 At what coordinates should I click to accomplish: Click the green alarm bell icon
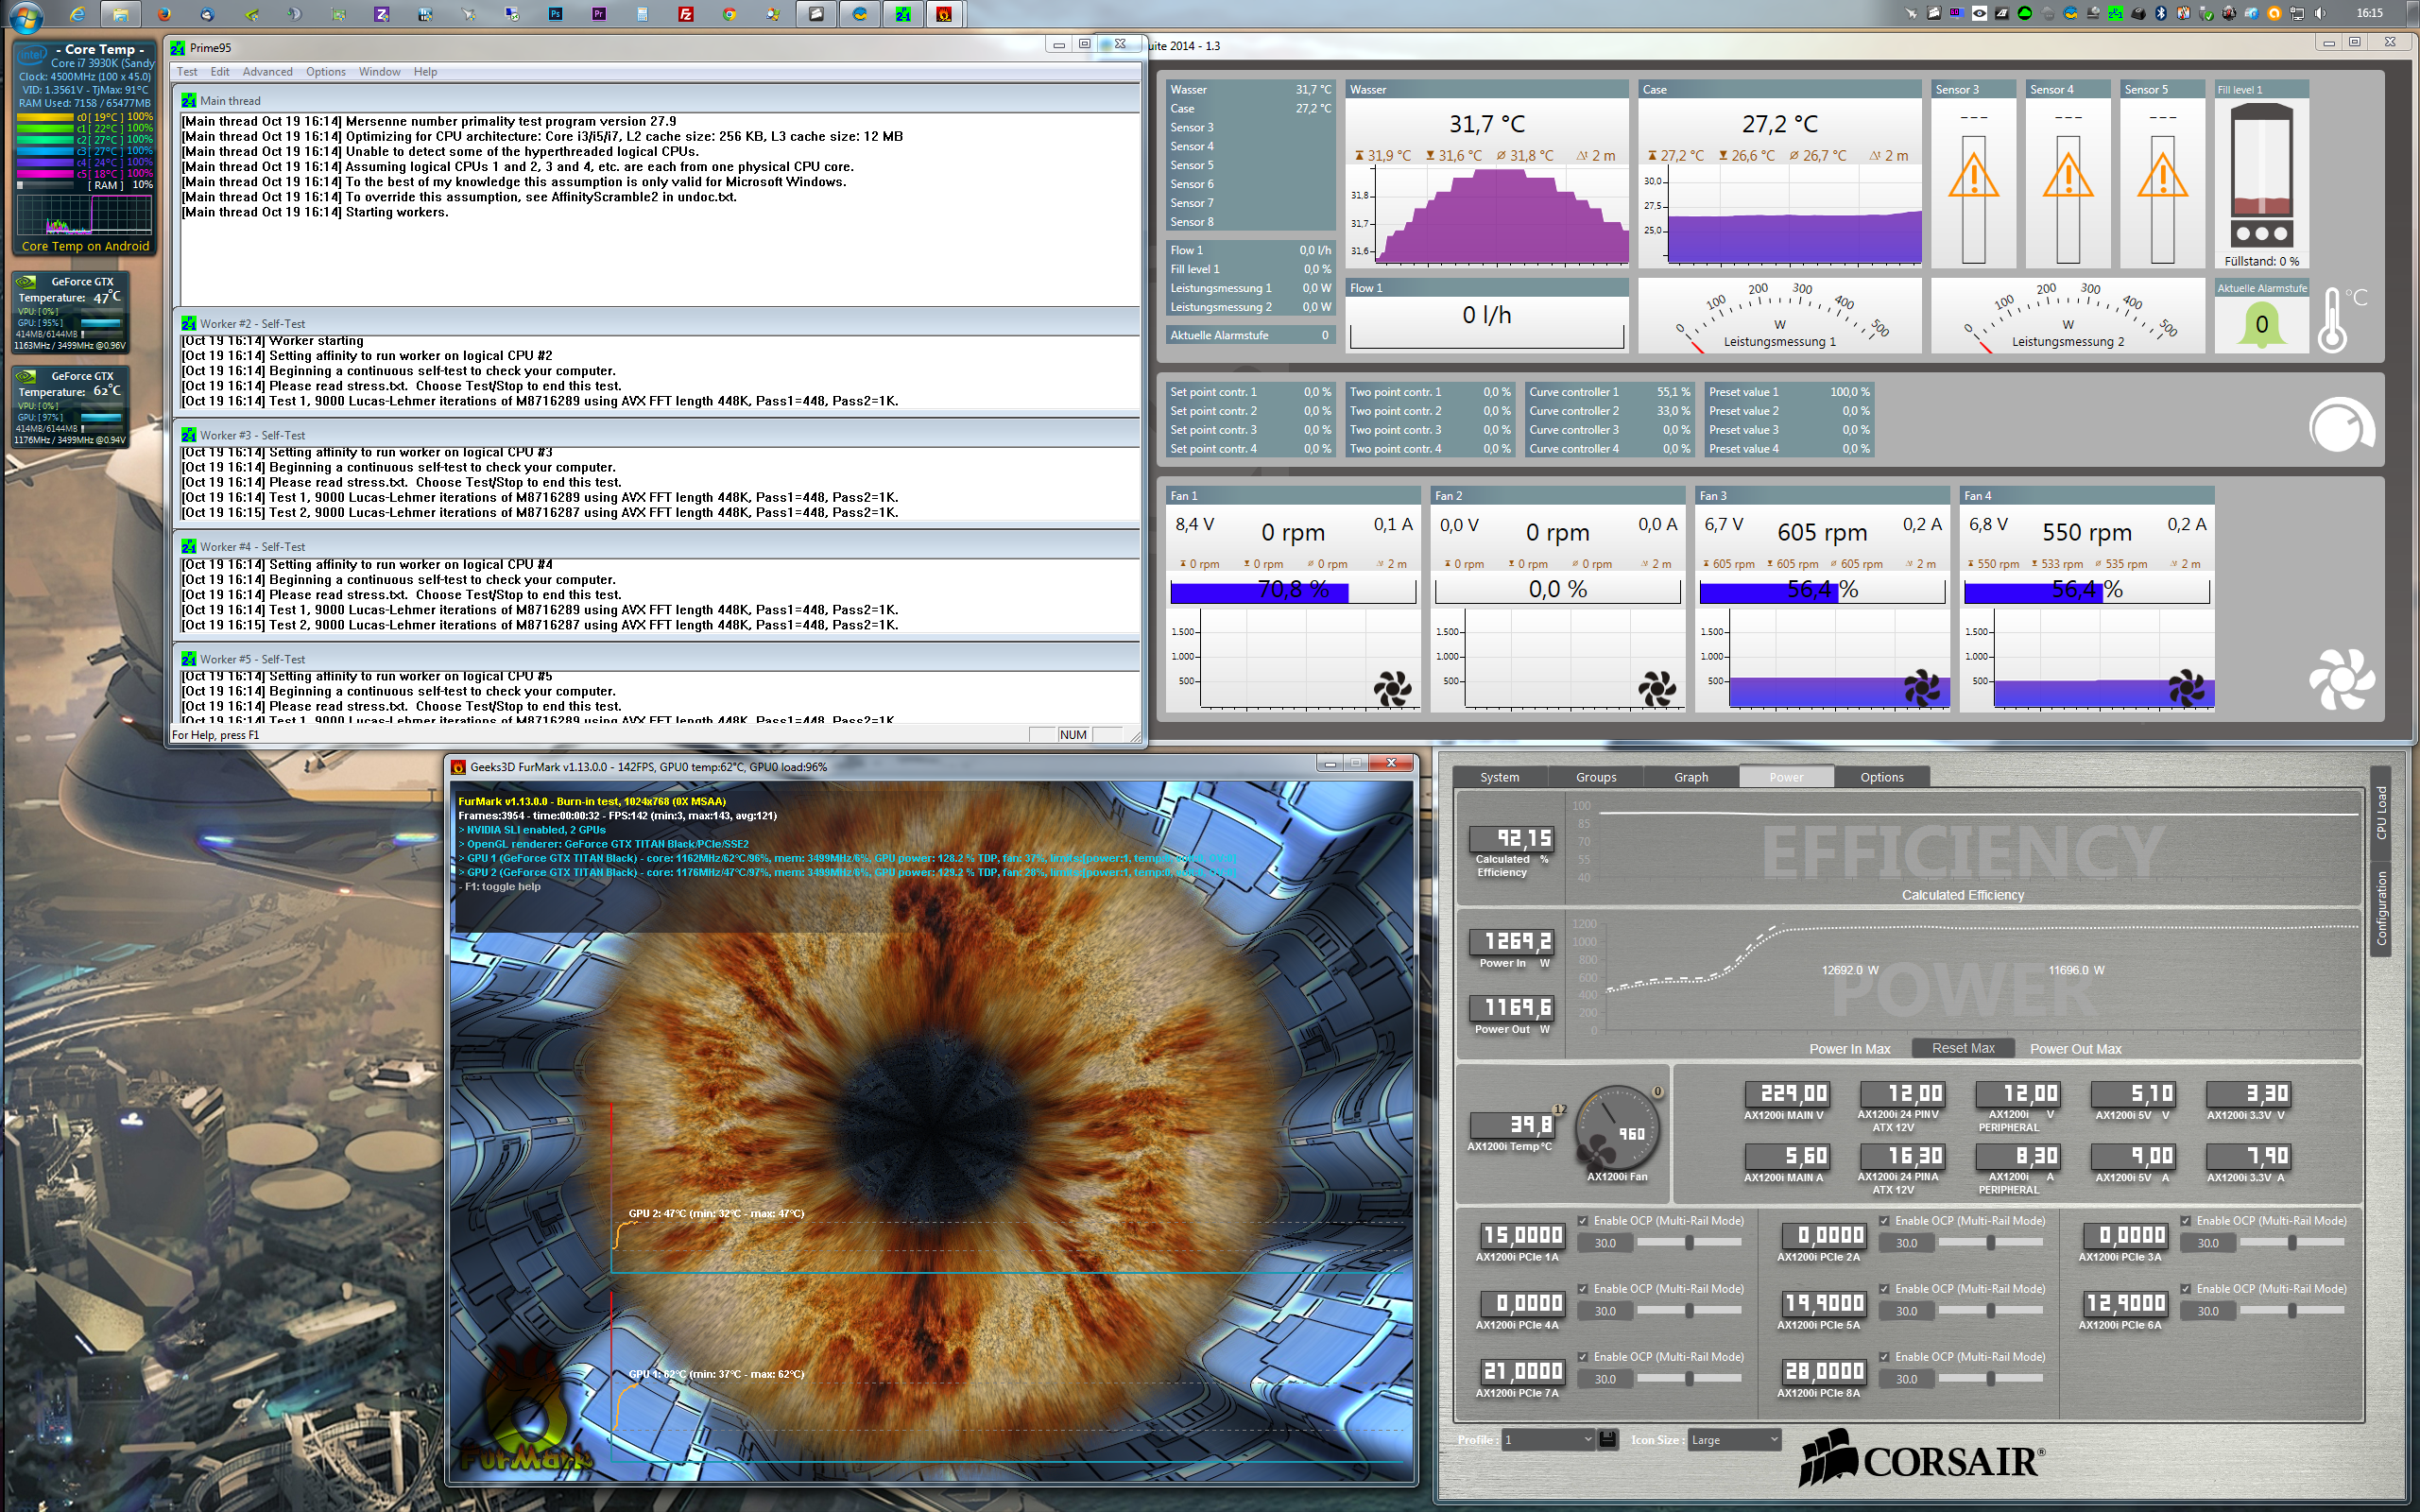[2261, 324]
